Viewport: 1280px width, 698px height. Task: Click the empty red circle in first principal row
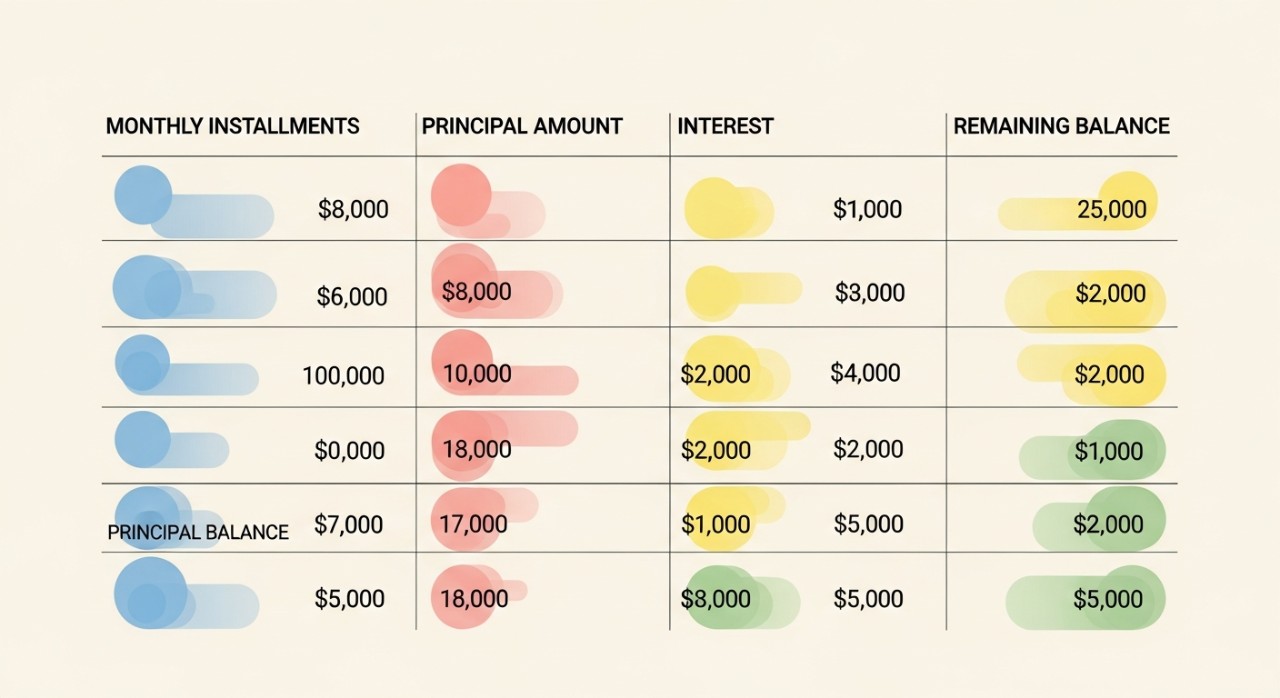(461, 194)
